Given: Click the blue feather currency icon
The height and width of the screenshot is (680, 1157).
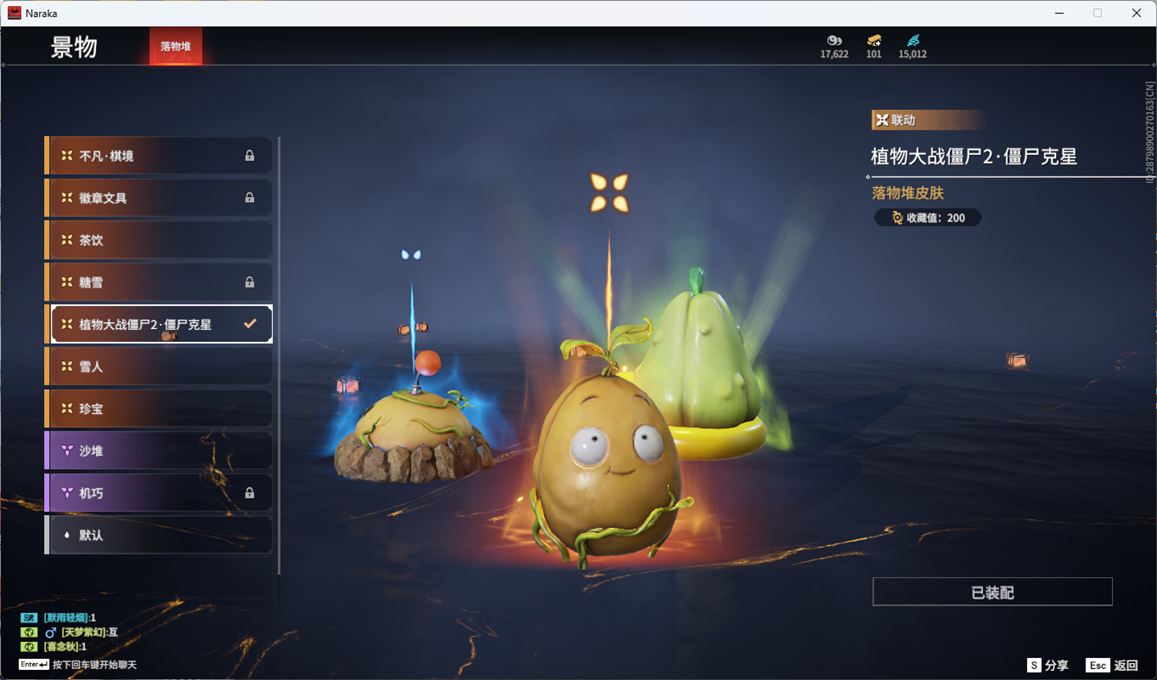Looking at the screenshot, I should tap(912, 40).
